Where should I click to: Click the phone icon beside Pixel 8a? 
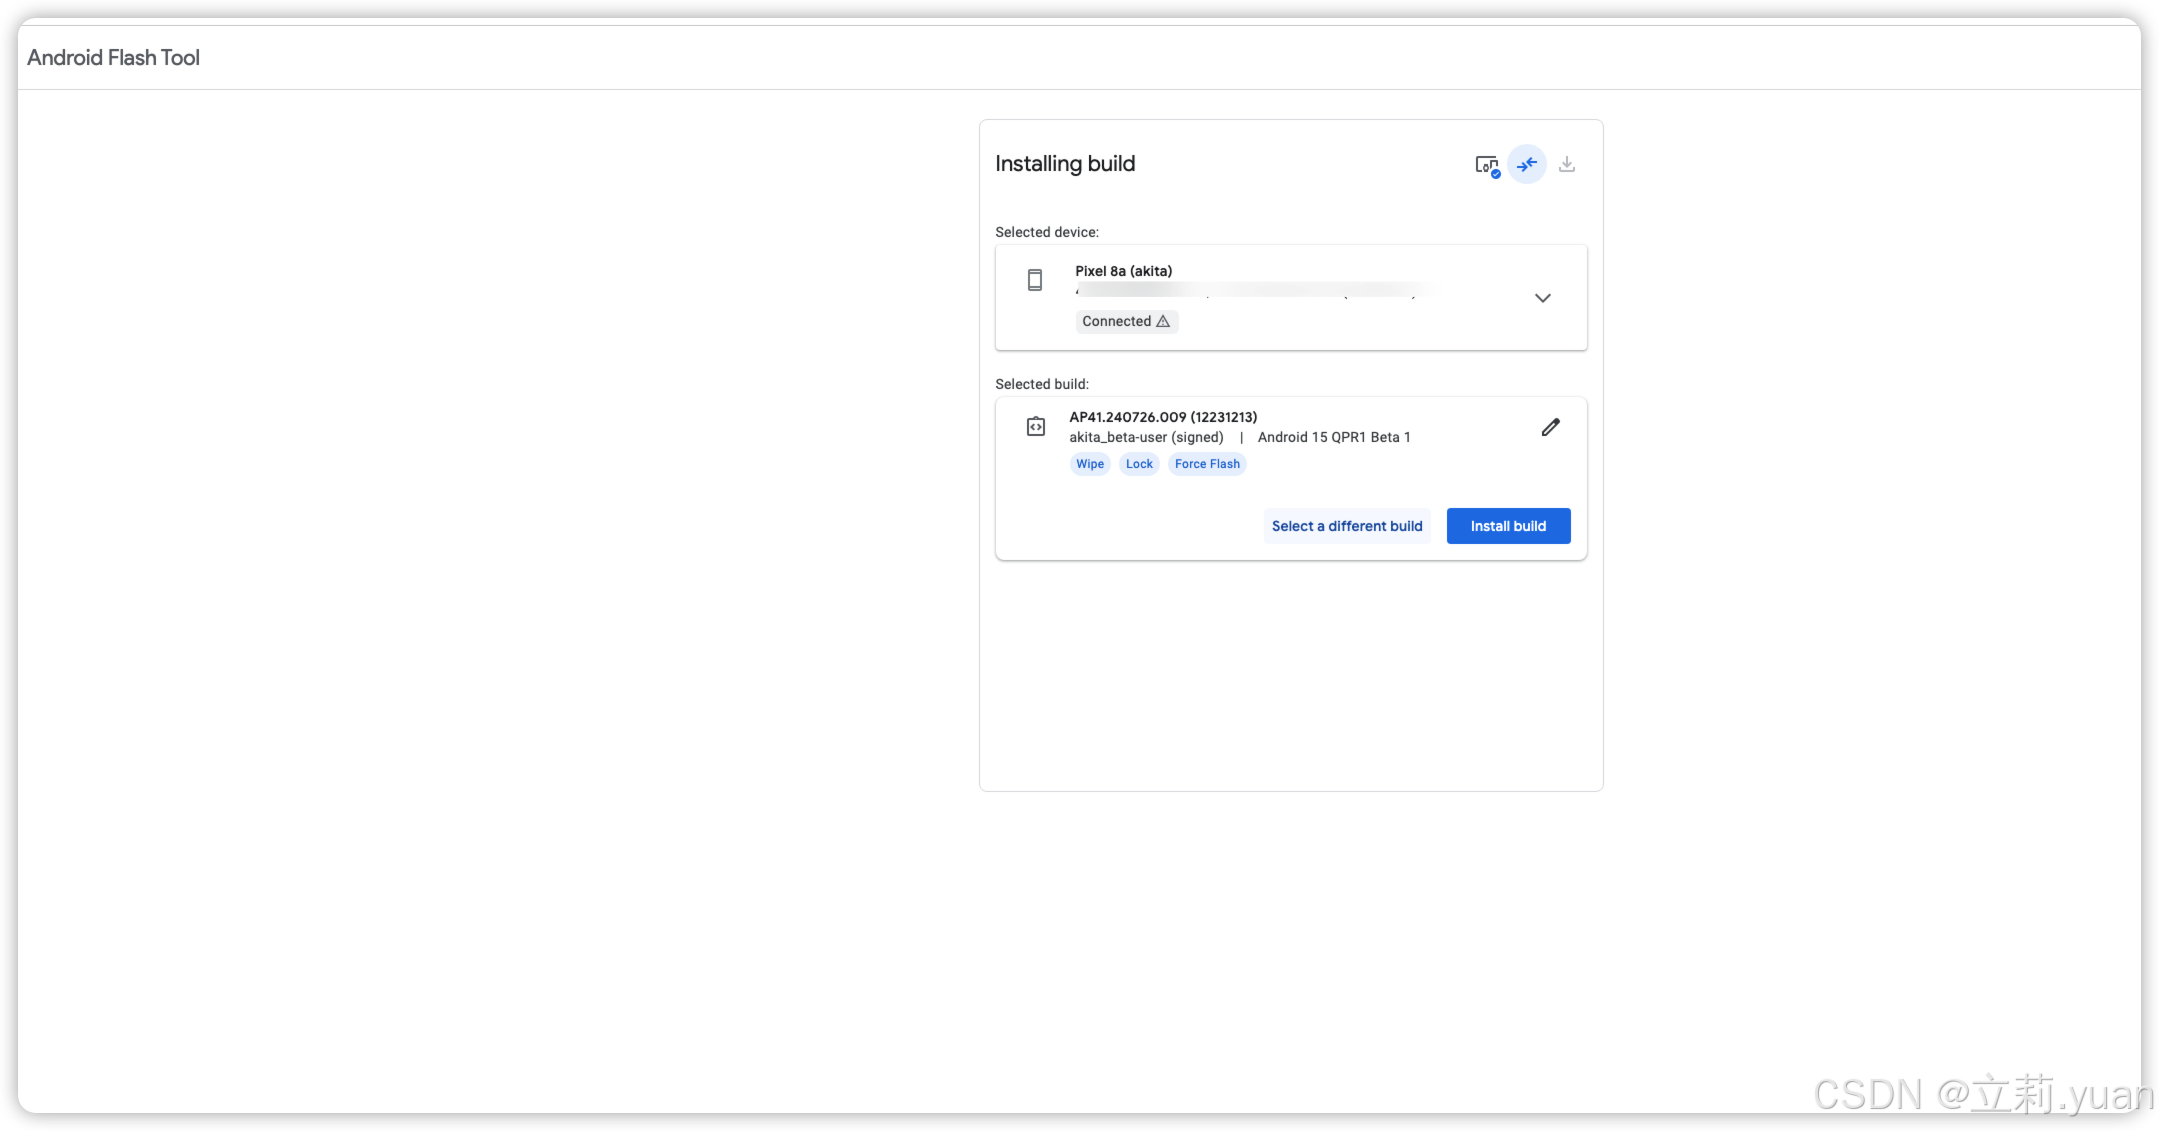coord(1035,280)
